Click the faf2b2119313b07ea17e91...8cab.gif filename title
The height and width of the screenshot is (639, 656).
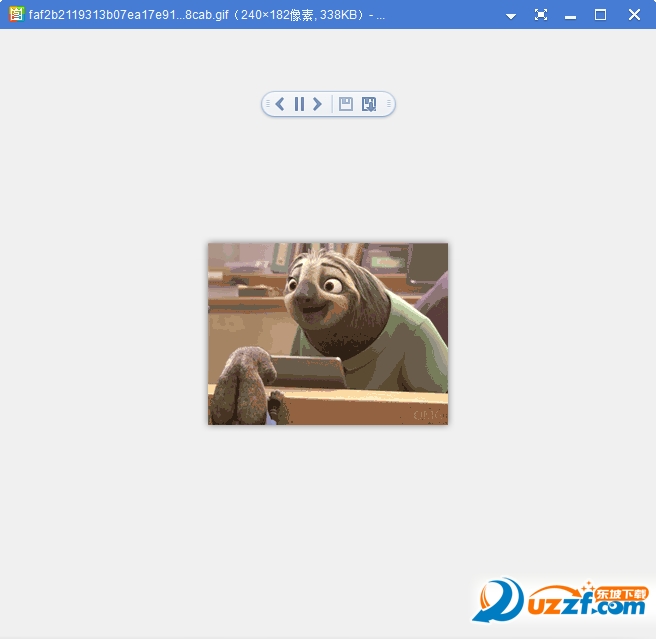pyautogui.click(x=128, y=15)
